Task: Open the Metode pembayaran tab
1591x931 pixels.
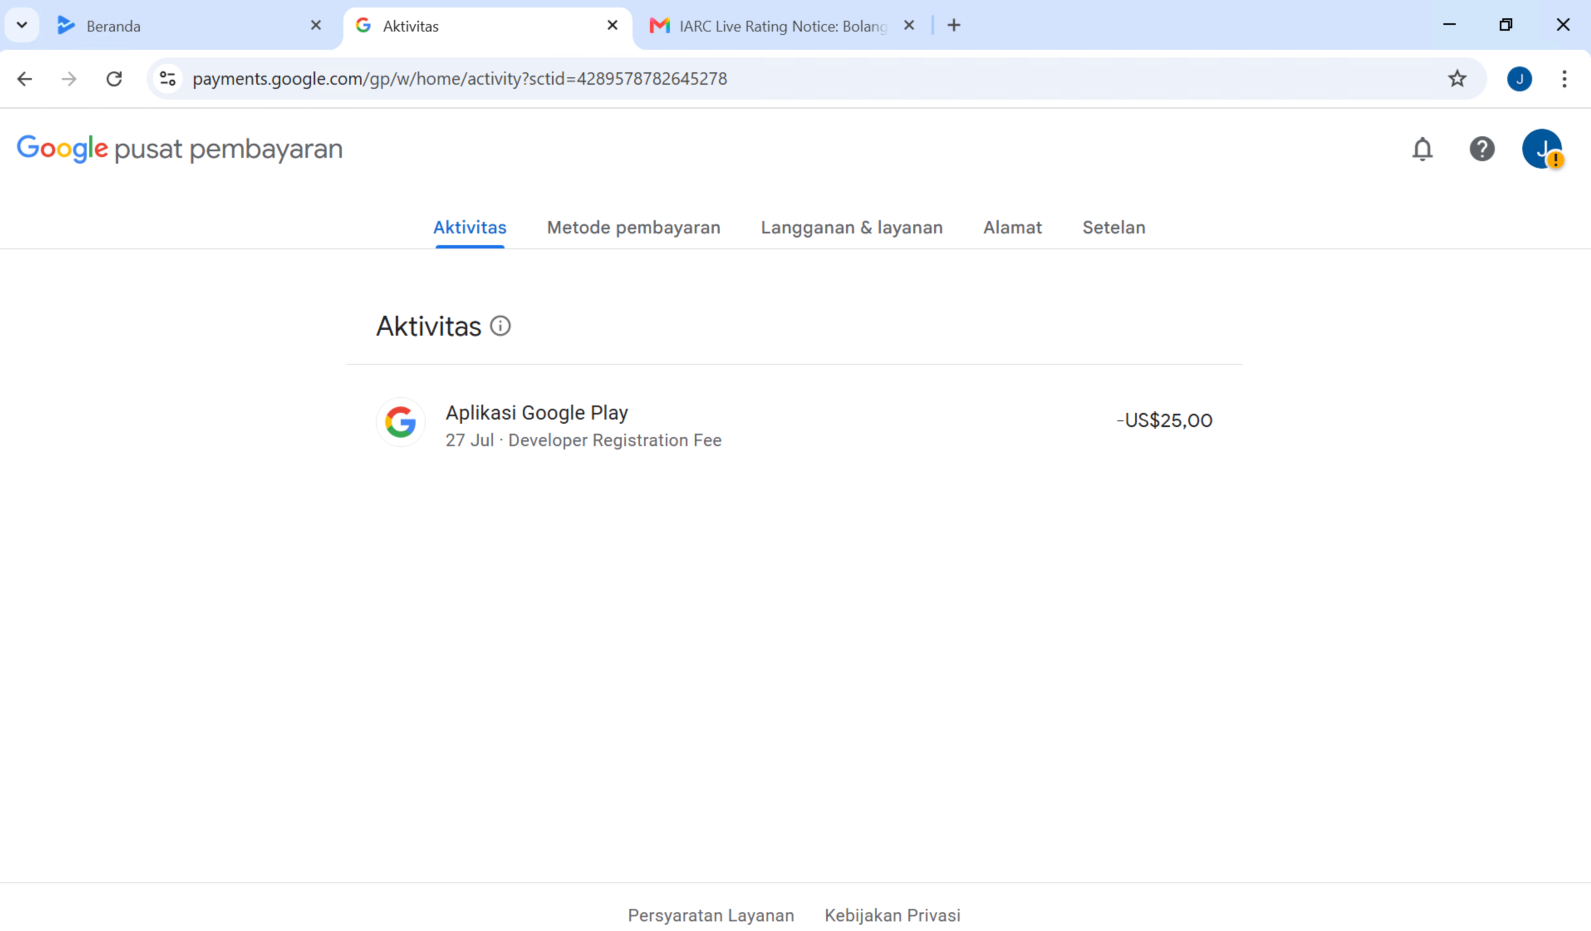Action: [x=634, y=228]
